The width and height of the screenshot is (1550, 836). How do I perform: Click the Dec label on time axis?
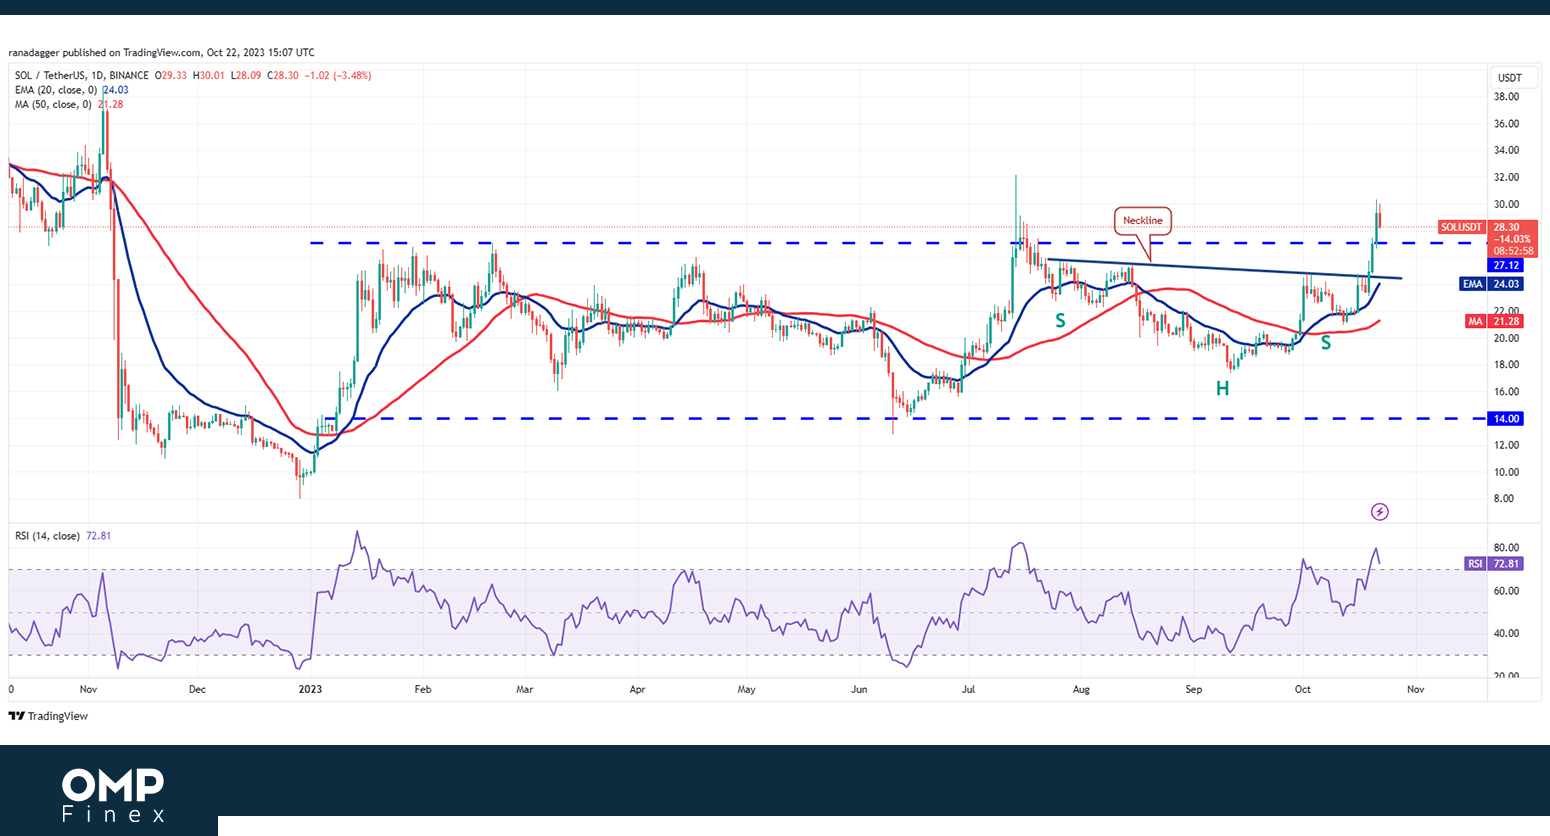click(x=197, y=690)
